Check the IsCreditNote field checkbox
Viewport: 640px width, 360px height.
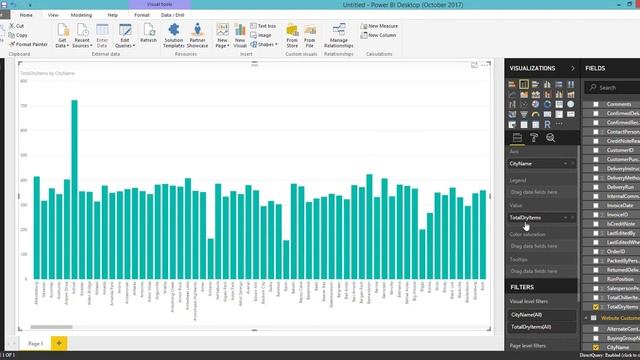tap(596, 224)
